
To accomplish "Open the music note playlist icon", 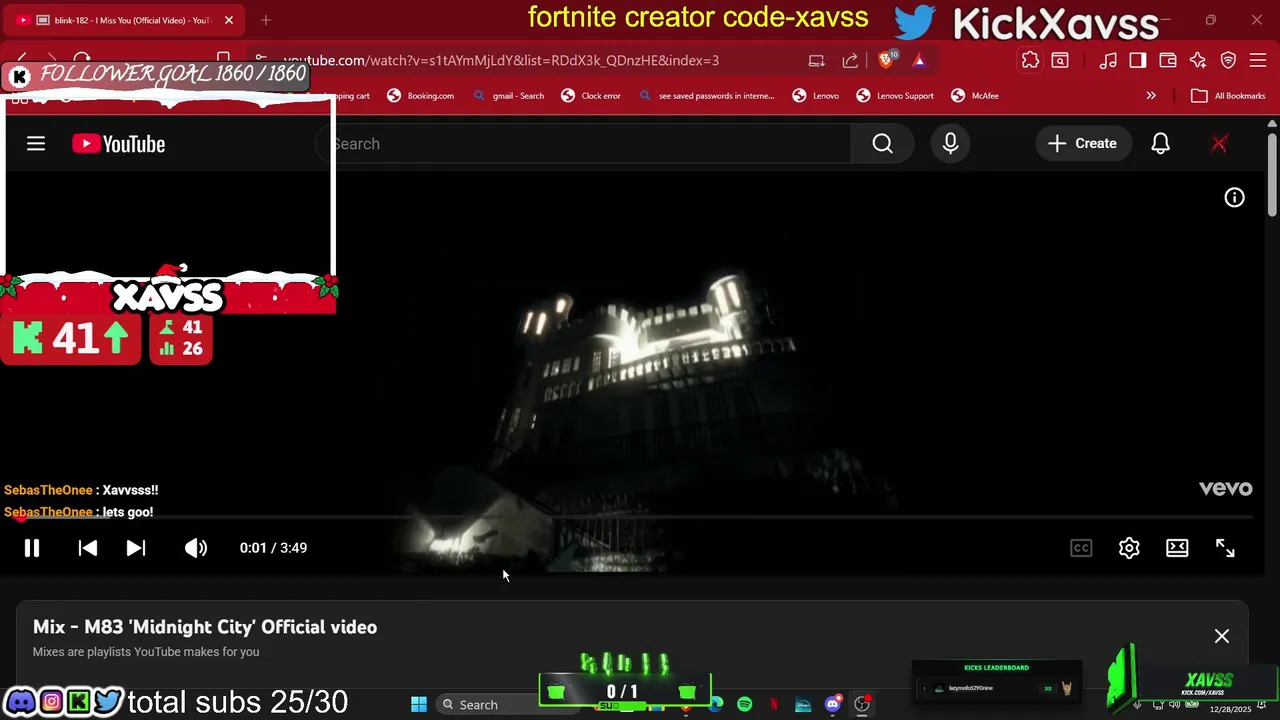I will coord(1108,61).
